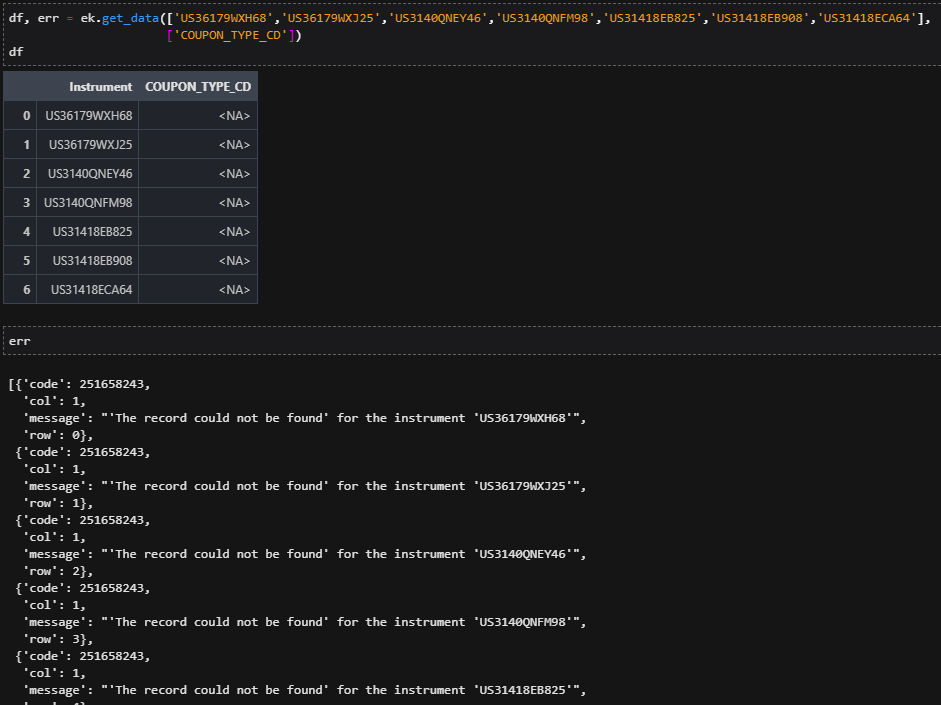Click the Instrument column header

pyautogui.click(x=88, y=86)
